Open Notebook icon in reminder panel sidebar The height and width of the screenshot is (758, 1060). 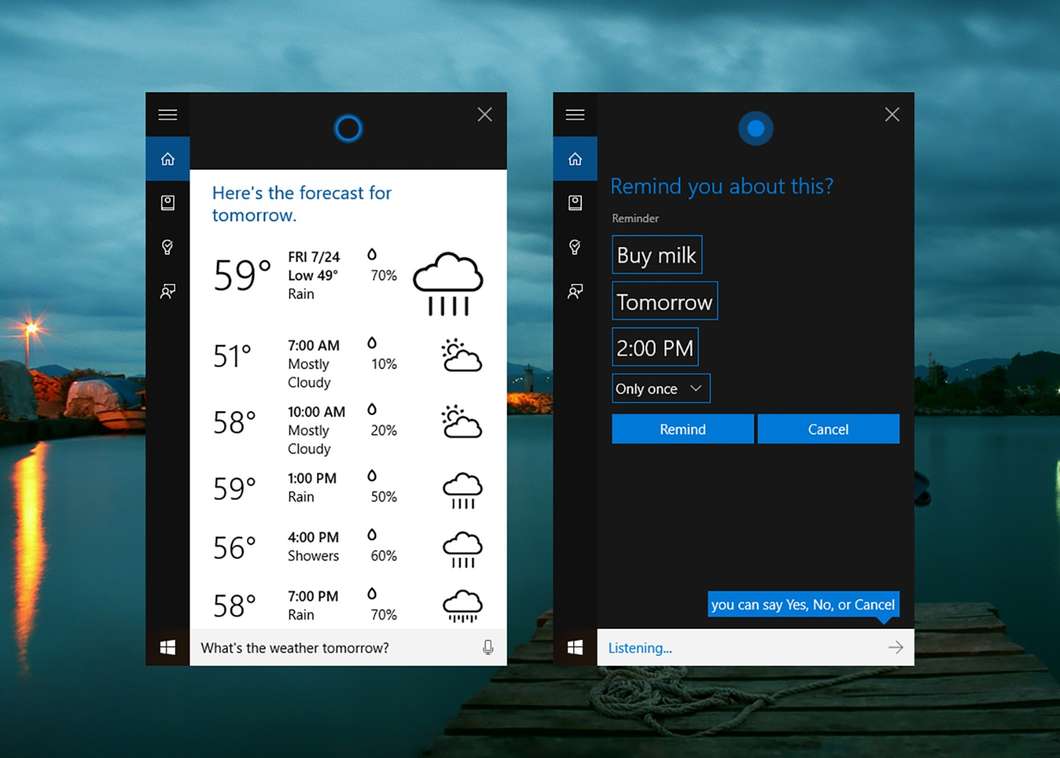(575, 203)
